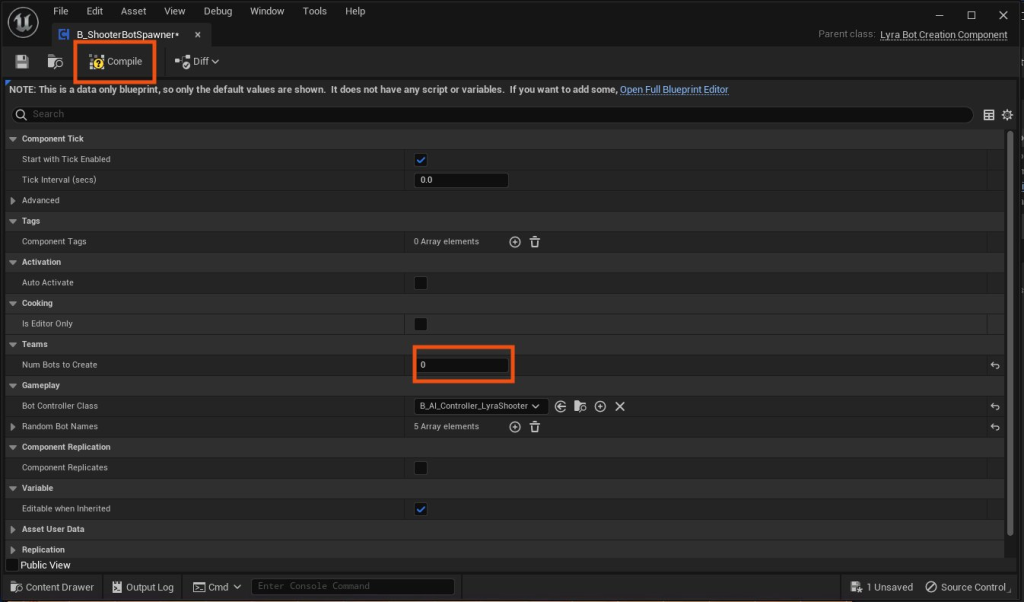Viewport: 1024px width, 602px height.
Task: Click the Save asset floppy icon
Action: [x=22, y=61]
